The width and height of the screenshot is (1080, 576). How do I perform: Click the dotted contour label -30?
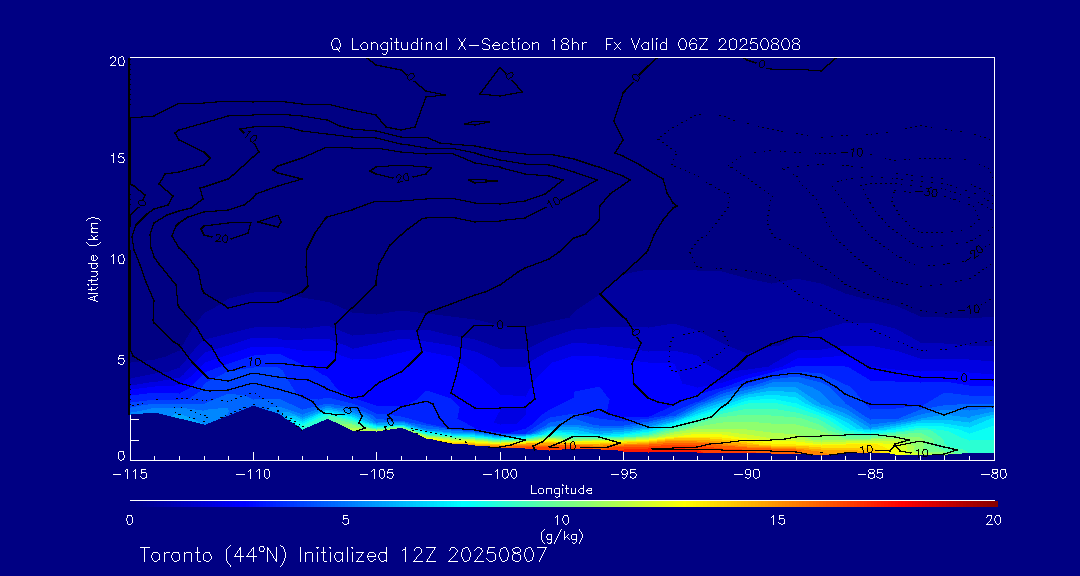927,192
